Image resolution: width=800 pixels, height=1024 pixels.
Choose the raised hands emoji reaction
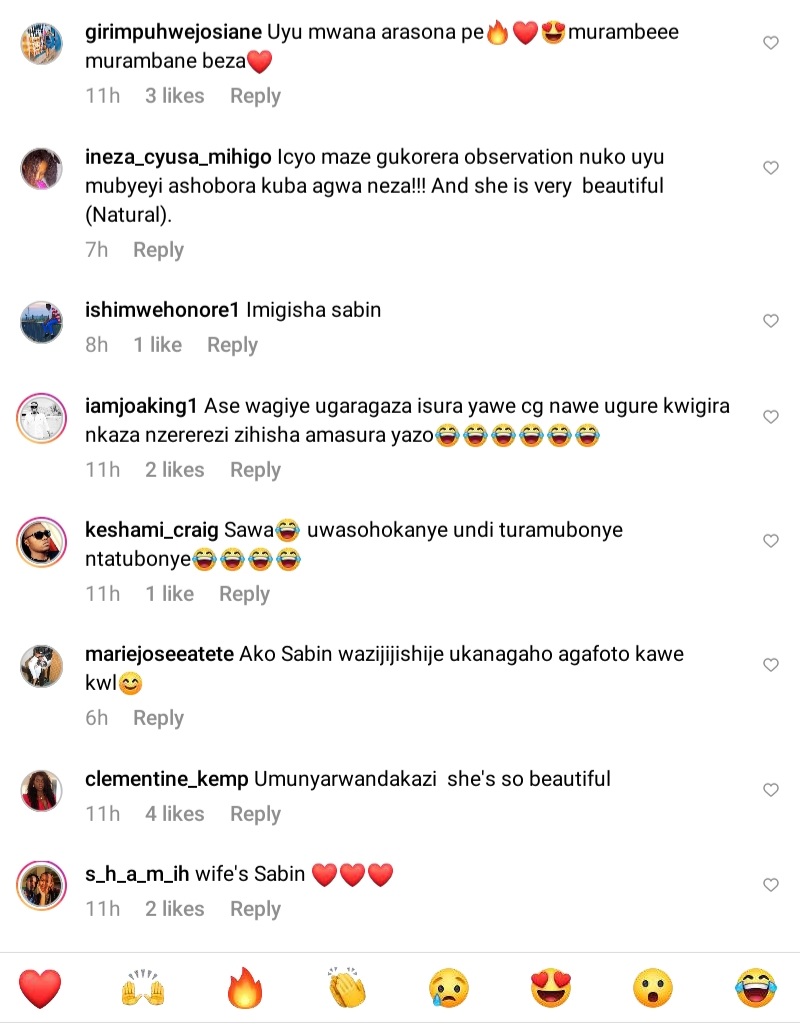click(x=143, y=987)
